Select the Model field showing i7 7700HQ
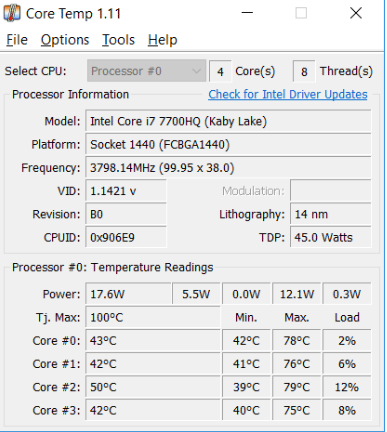The height and width of the screenshot is (432, 387). (x=228, y=121)
